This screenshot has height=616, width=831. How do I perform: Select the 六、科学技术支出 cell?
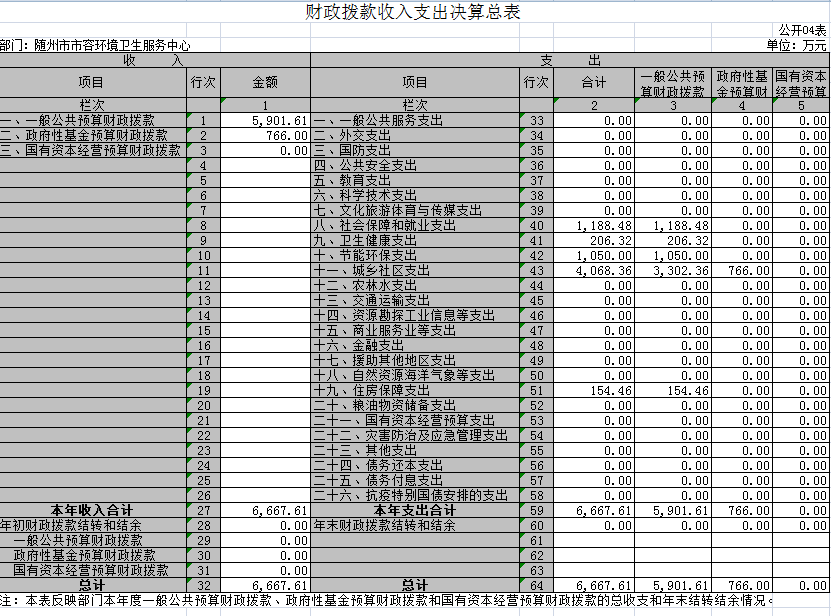point(415,195)
